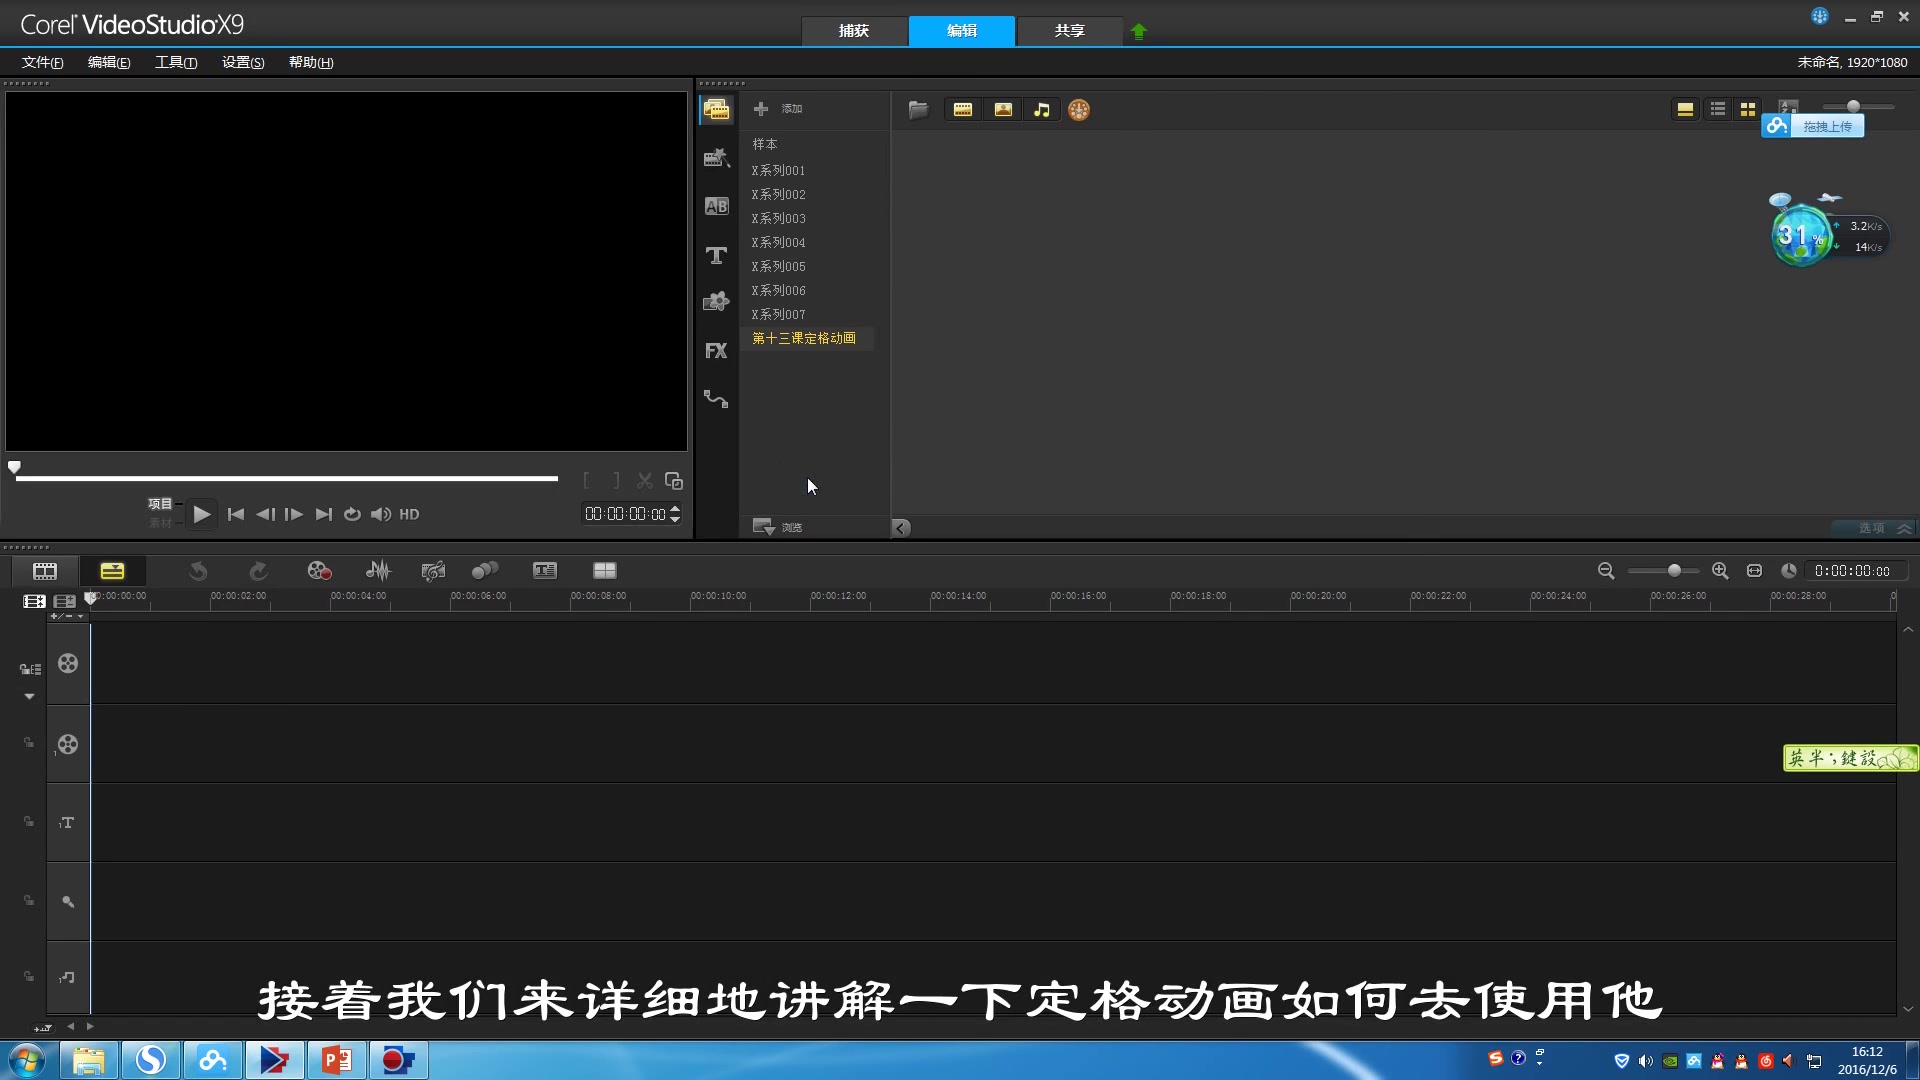Open the Transitions (AB) library panel
1920x1080 pixels.
coord(716,206)
